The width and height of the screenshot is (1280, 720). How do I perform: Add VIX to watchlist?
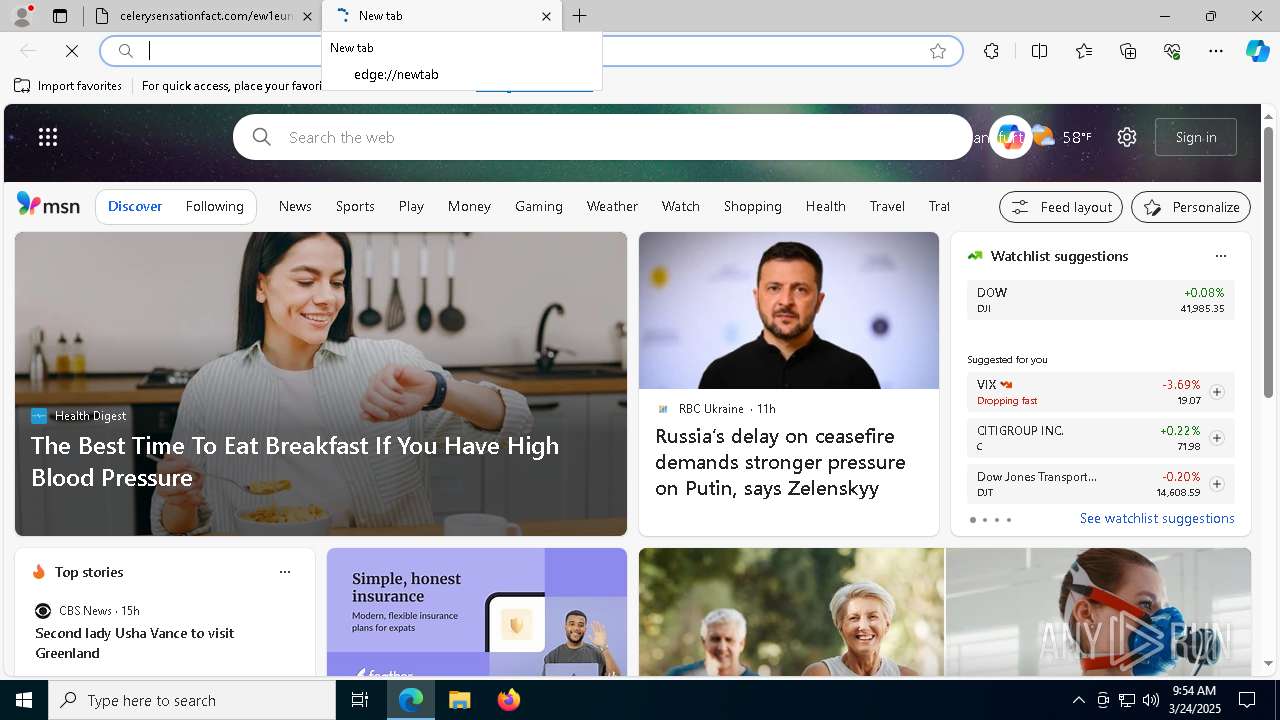(1217, 392)
